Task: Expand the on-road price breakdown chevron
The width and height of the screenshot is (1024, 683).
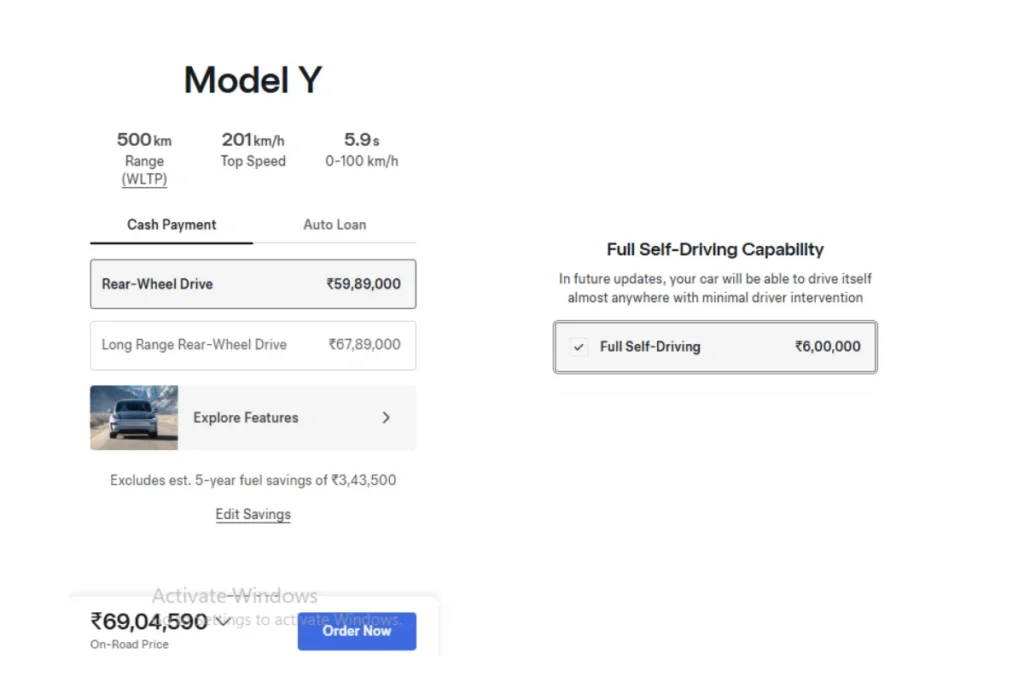Action: tap(222, 622)
